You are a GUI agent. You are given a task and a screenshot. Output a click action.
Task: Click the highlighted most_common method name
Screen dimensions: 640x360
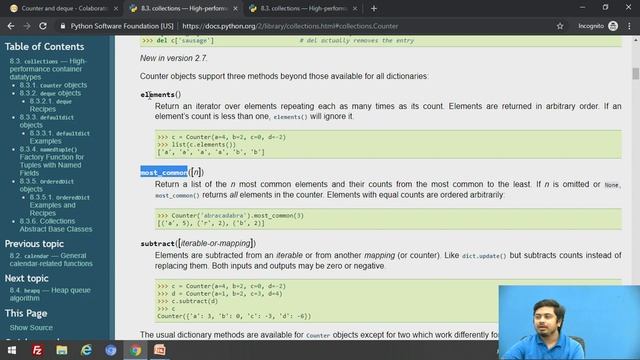click(164, 172)
